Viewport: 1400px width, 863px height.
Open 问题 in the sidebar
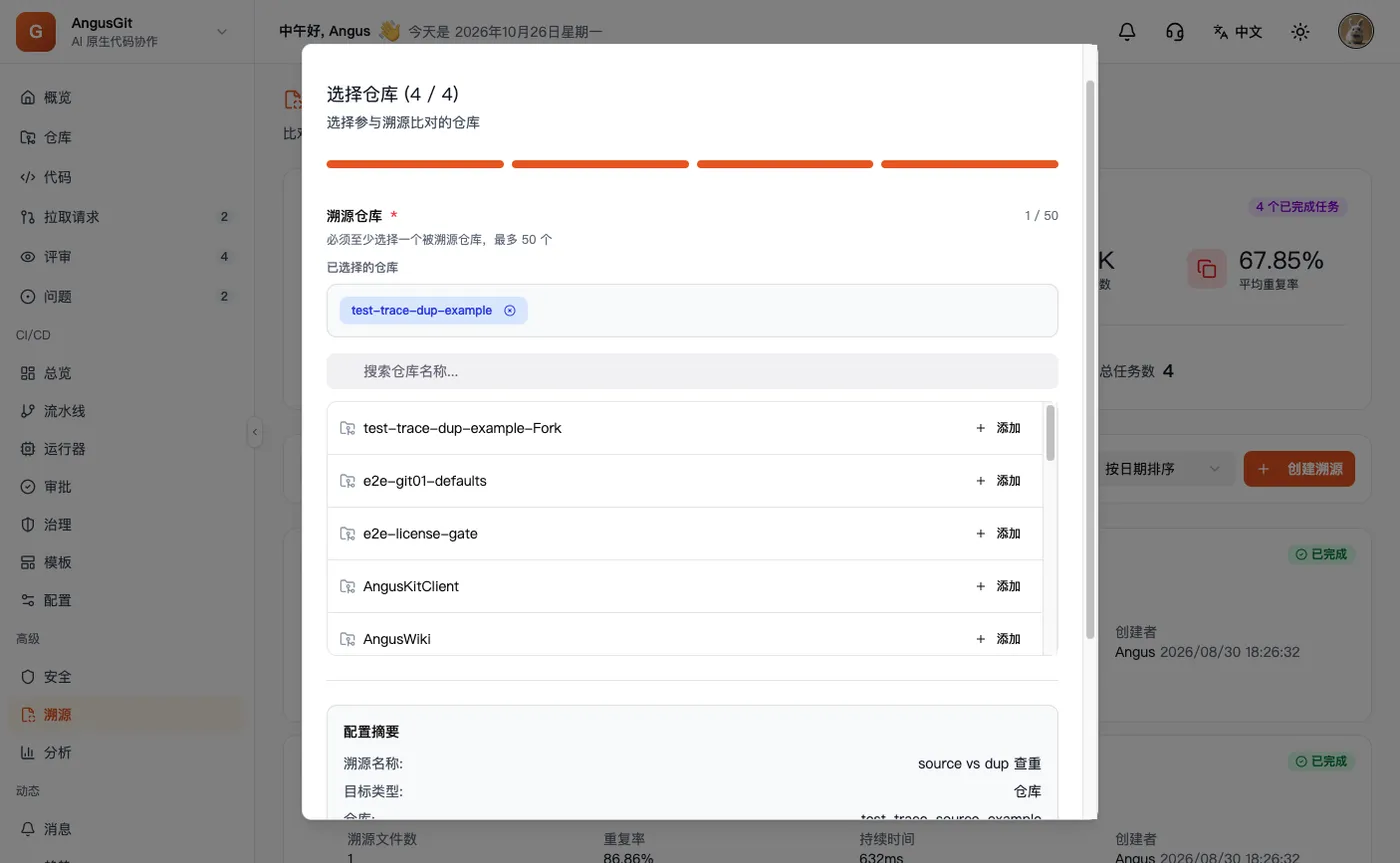click(x=125, y=296)
